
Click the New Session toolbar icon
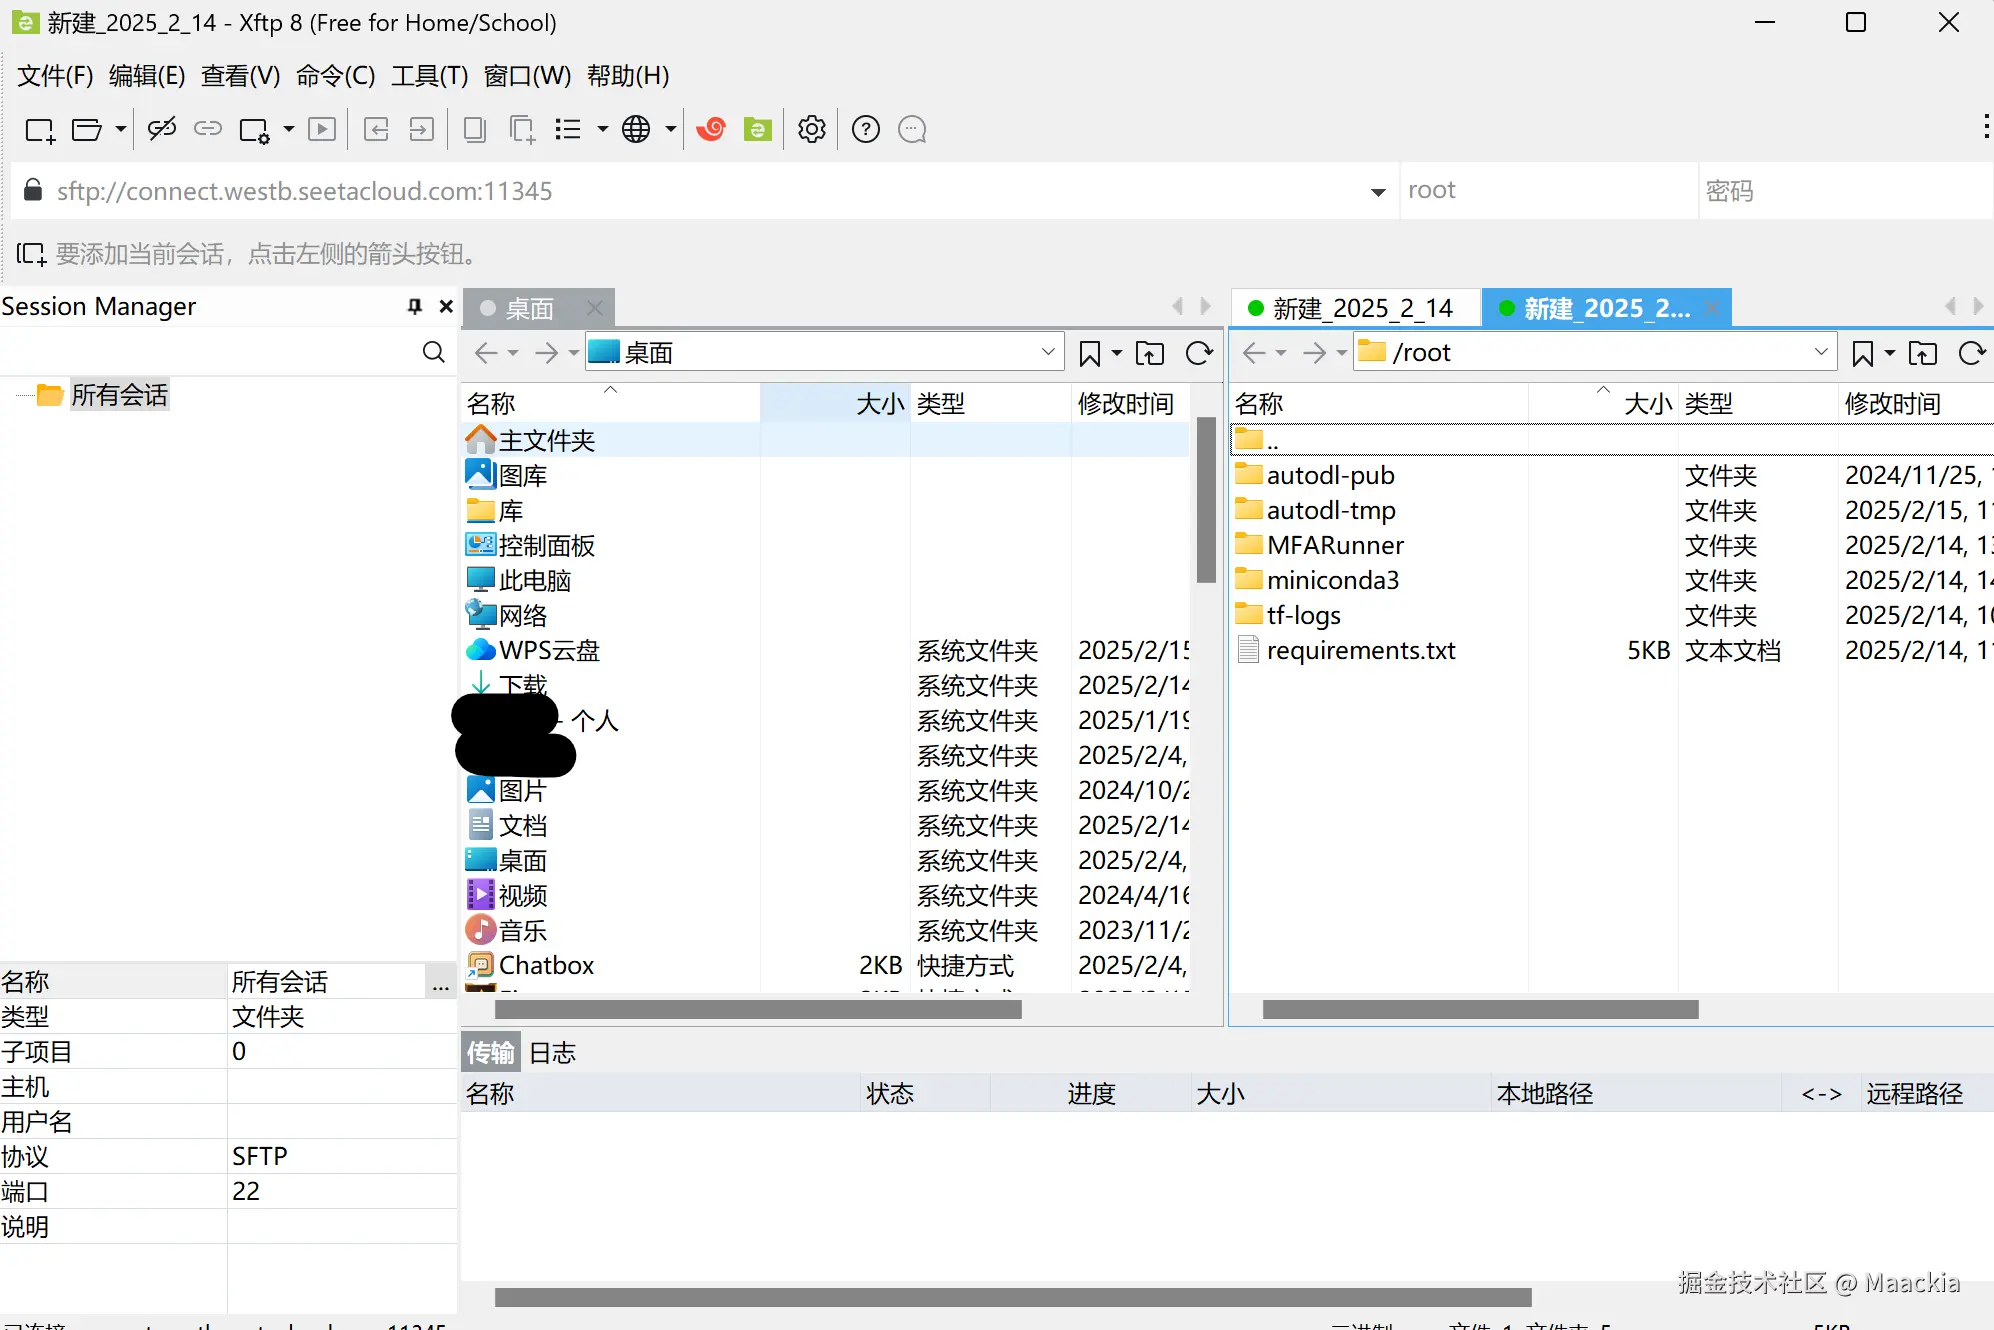[x=39, y=130]
